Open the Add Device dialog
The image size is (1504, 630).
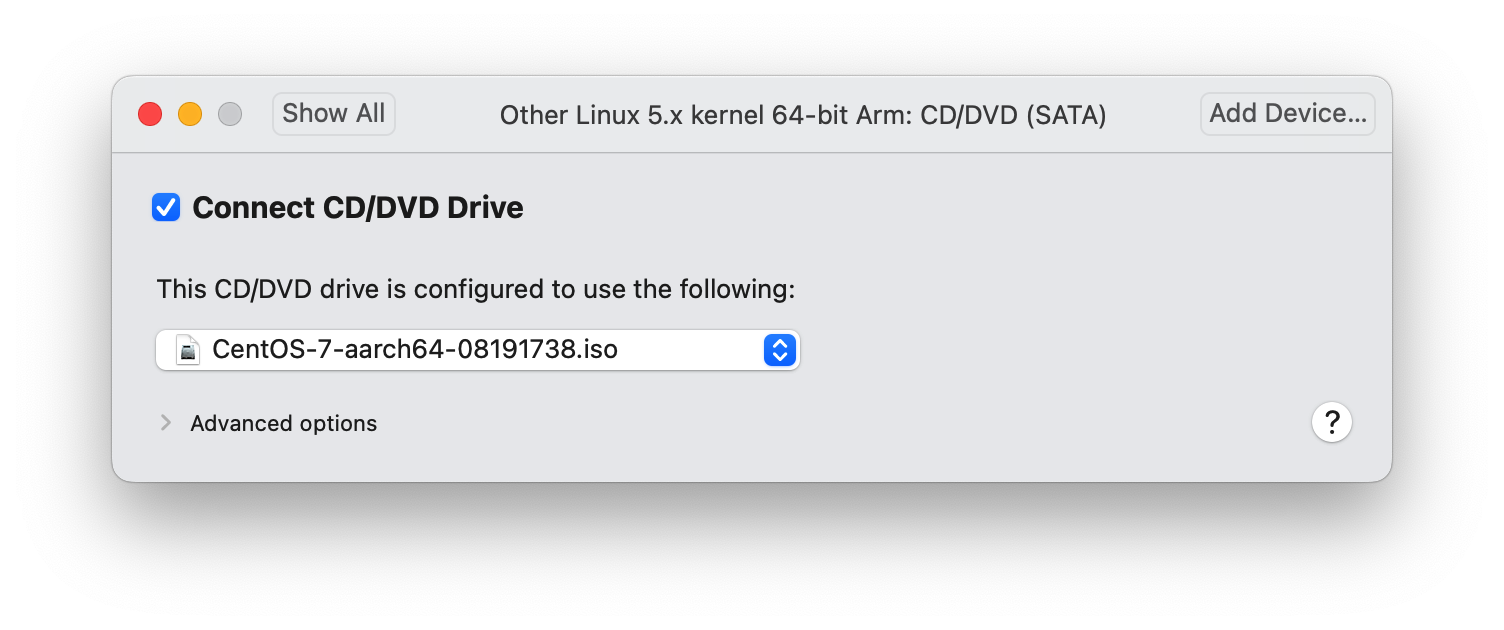1288,114
